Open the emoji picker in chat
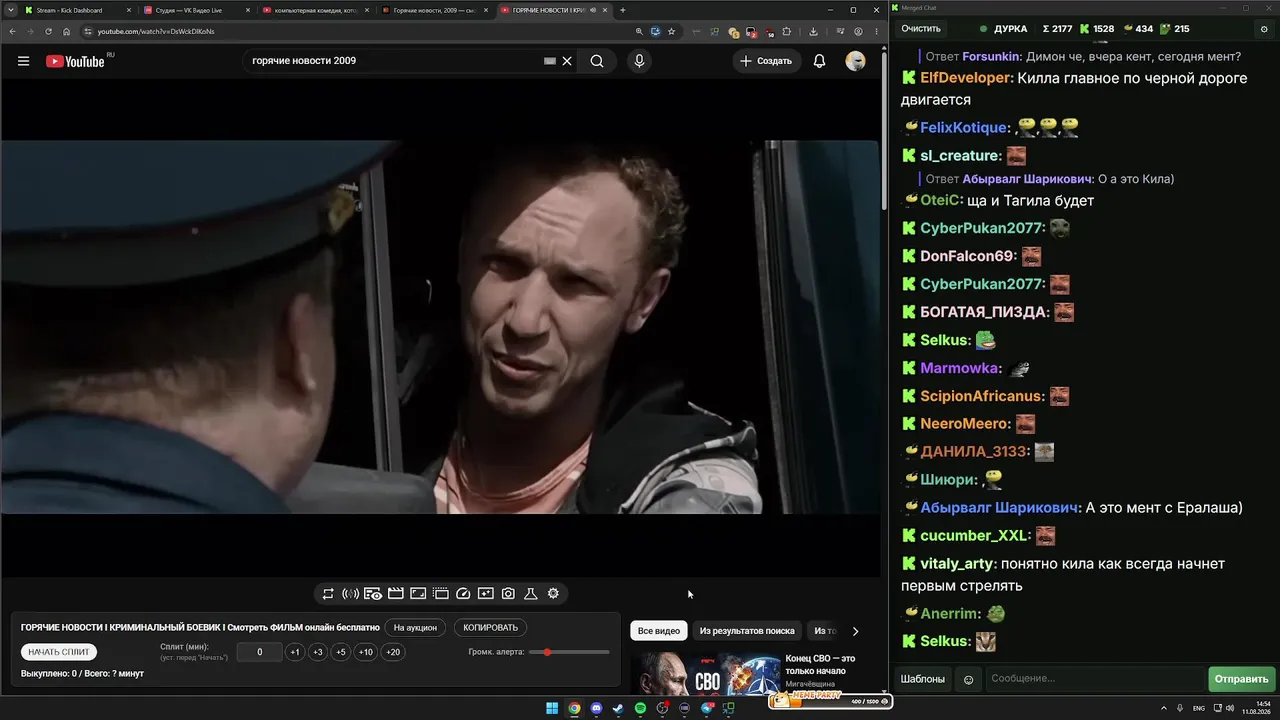The height and width of the screenshot is (720, 1280). [968, 680]
